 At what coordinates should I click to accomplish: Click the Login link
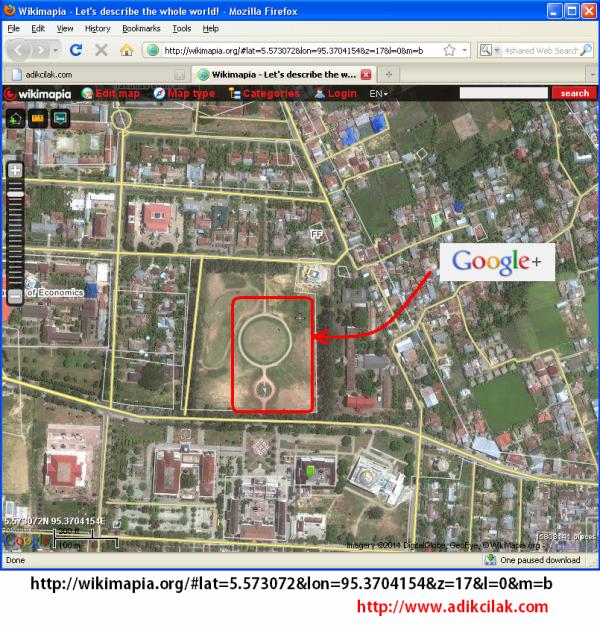[x=336, y=93]
